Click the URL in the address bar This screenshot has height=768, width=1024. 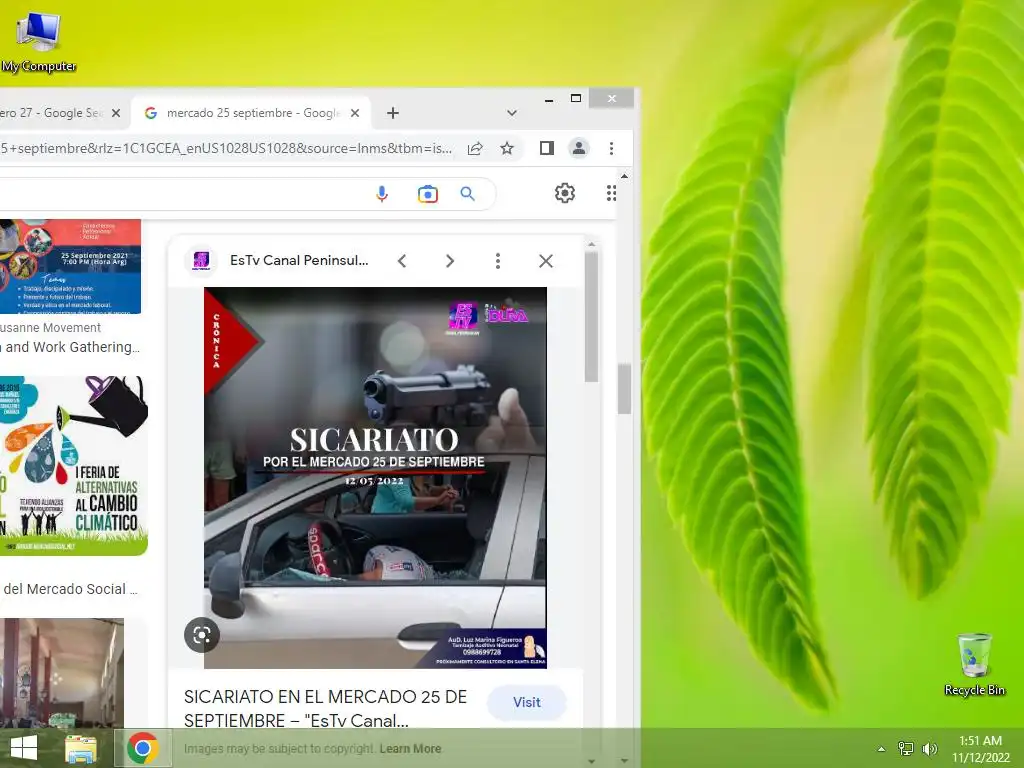point(226,148)
